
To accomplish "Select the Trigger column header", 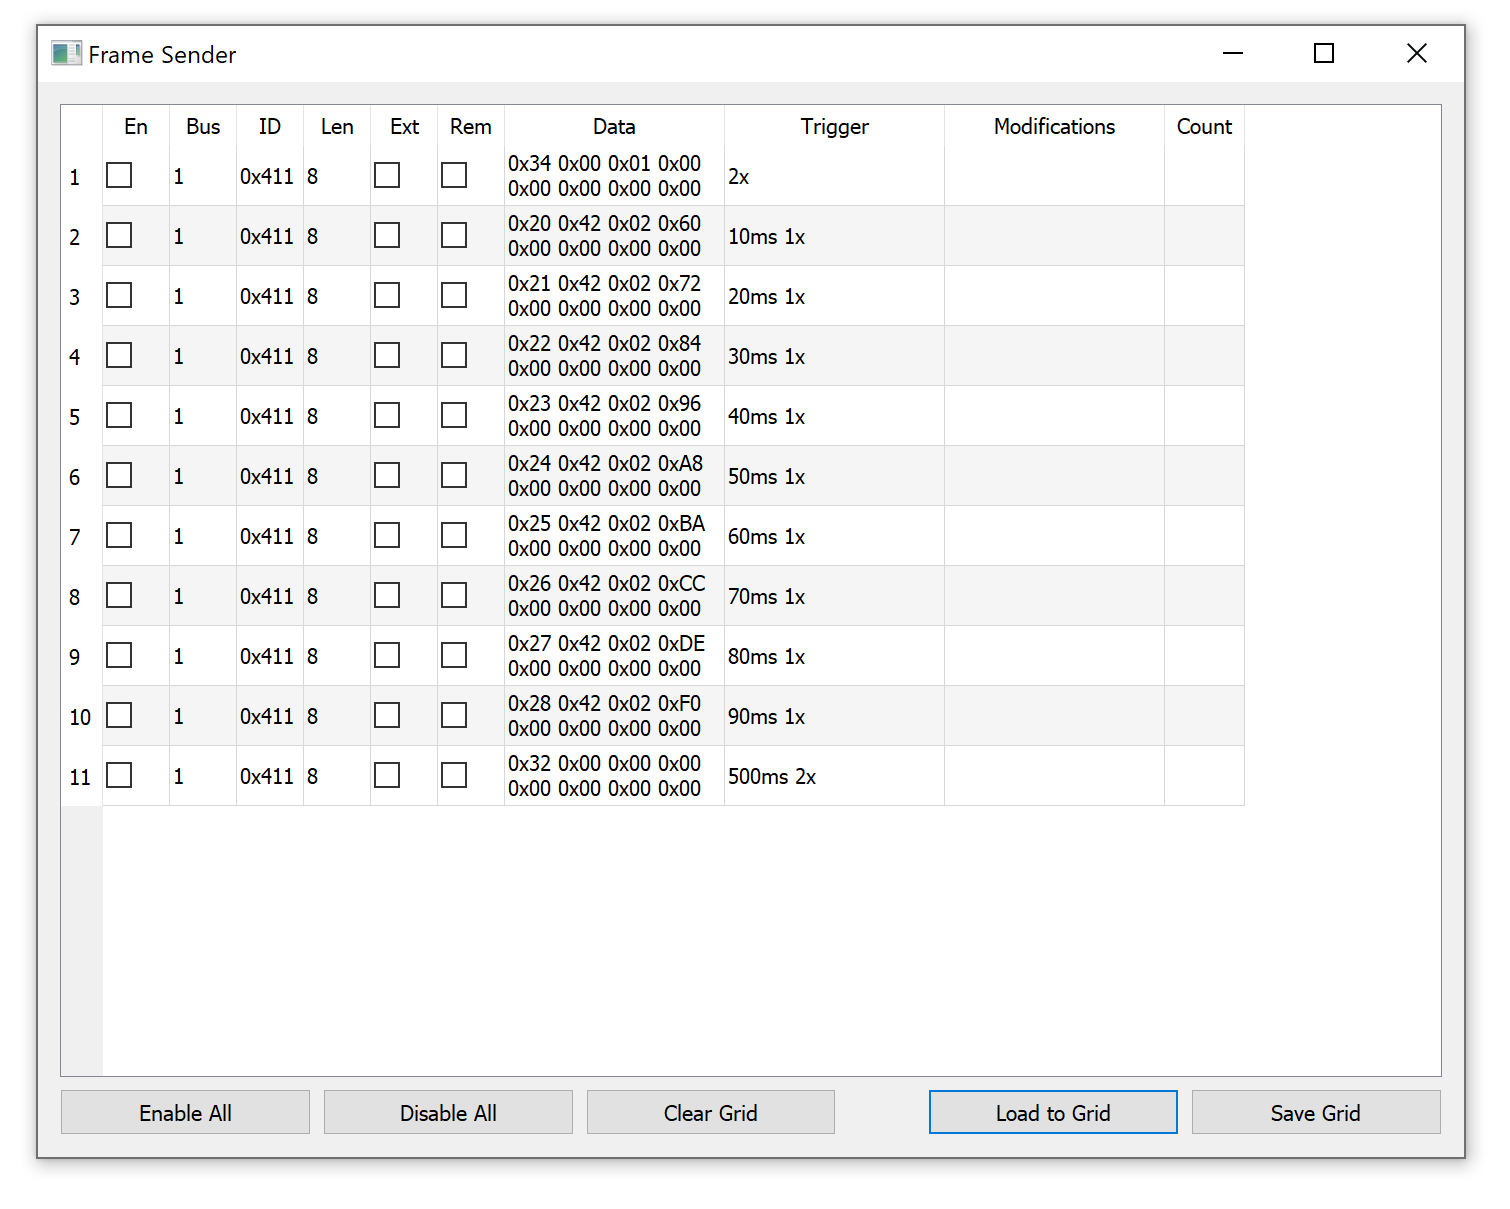I will (x=834, y=127).
